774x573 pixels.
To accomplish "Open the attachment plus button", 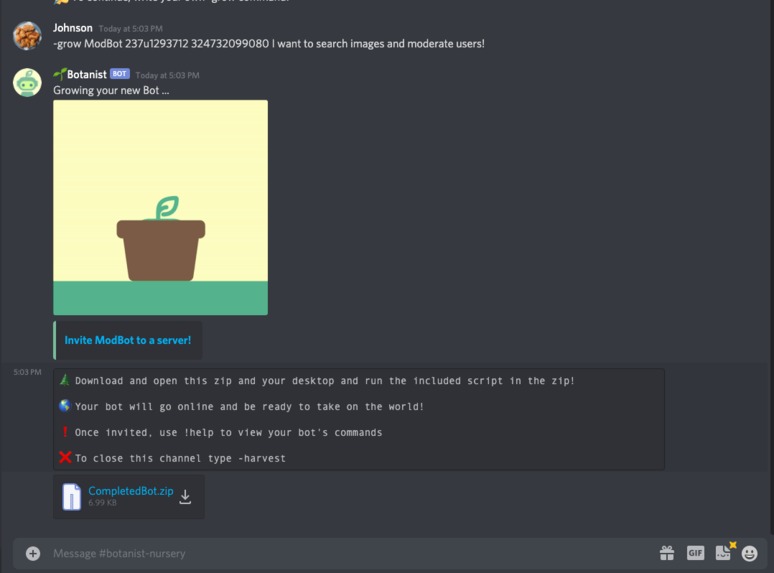I will (33, 553).
